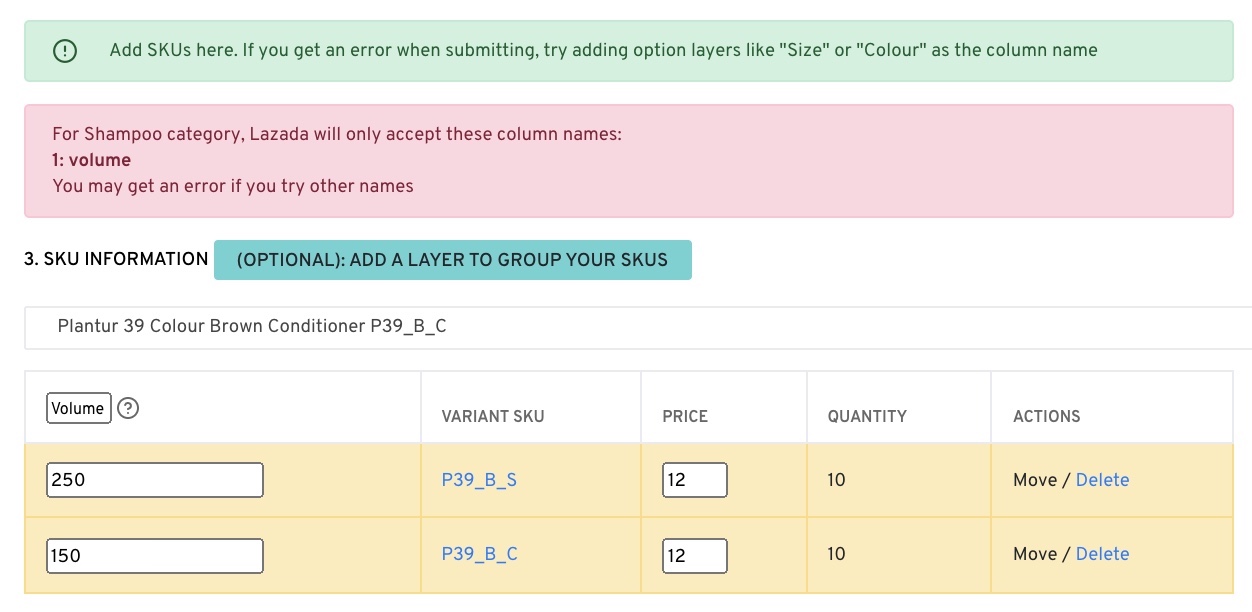This screenshot has height=612, width=1252.
Task: Open the P39_B_C variant SKU link
Action: point(480,554)
